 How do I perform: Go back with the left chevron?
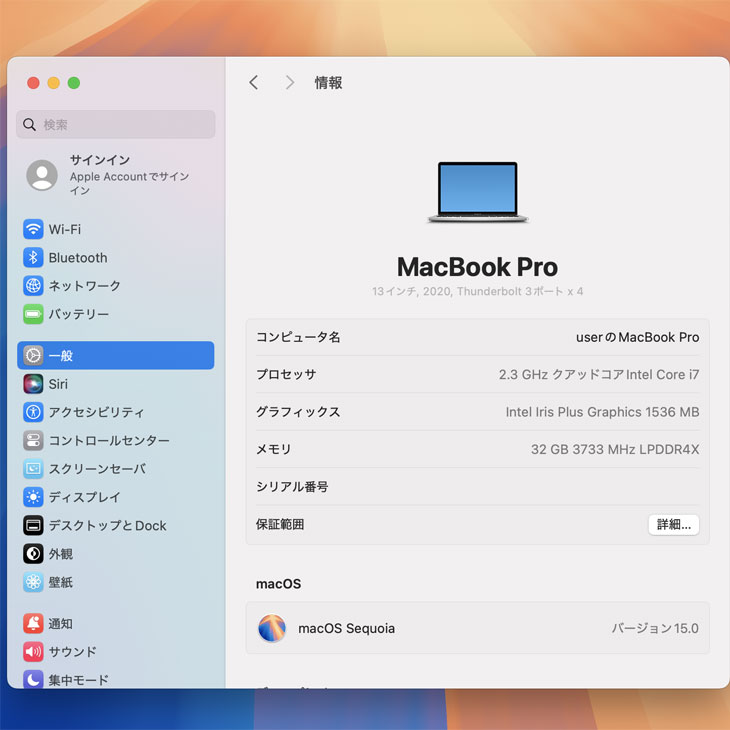(x=254, y=83)
